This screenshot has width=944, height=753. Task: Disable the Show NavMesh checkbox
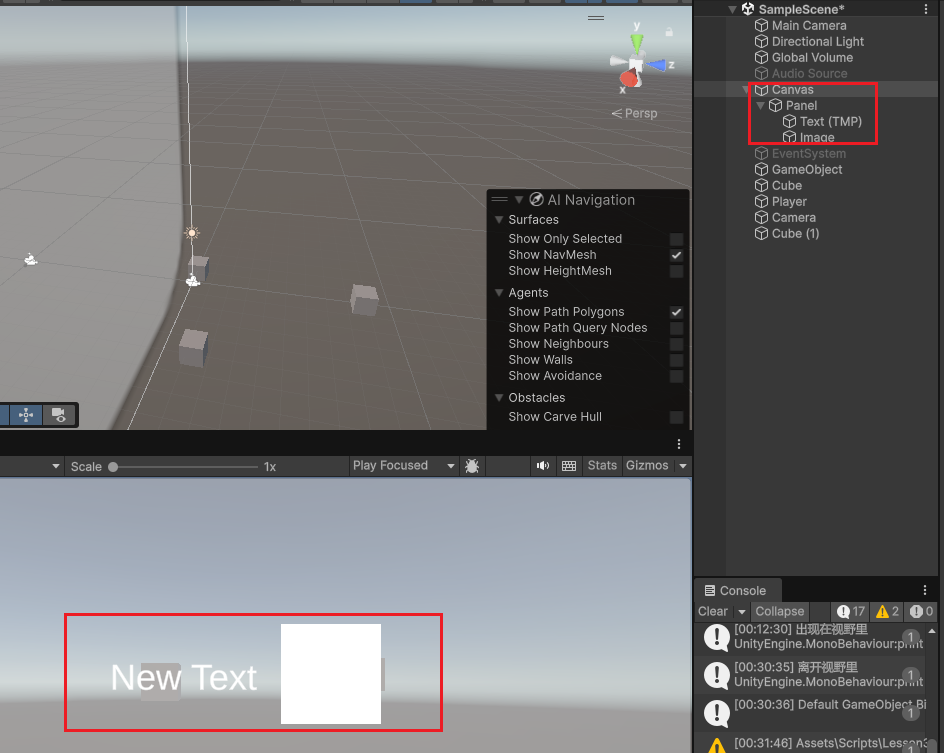tap(677, 255)
